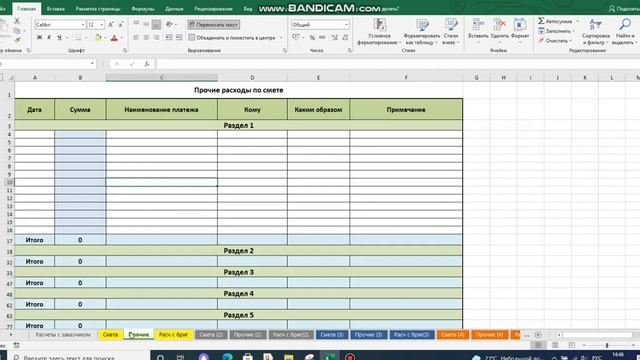Align text right in cell

156,38
